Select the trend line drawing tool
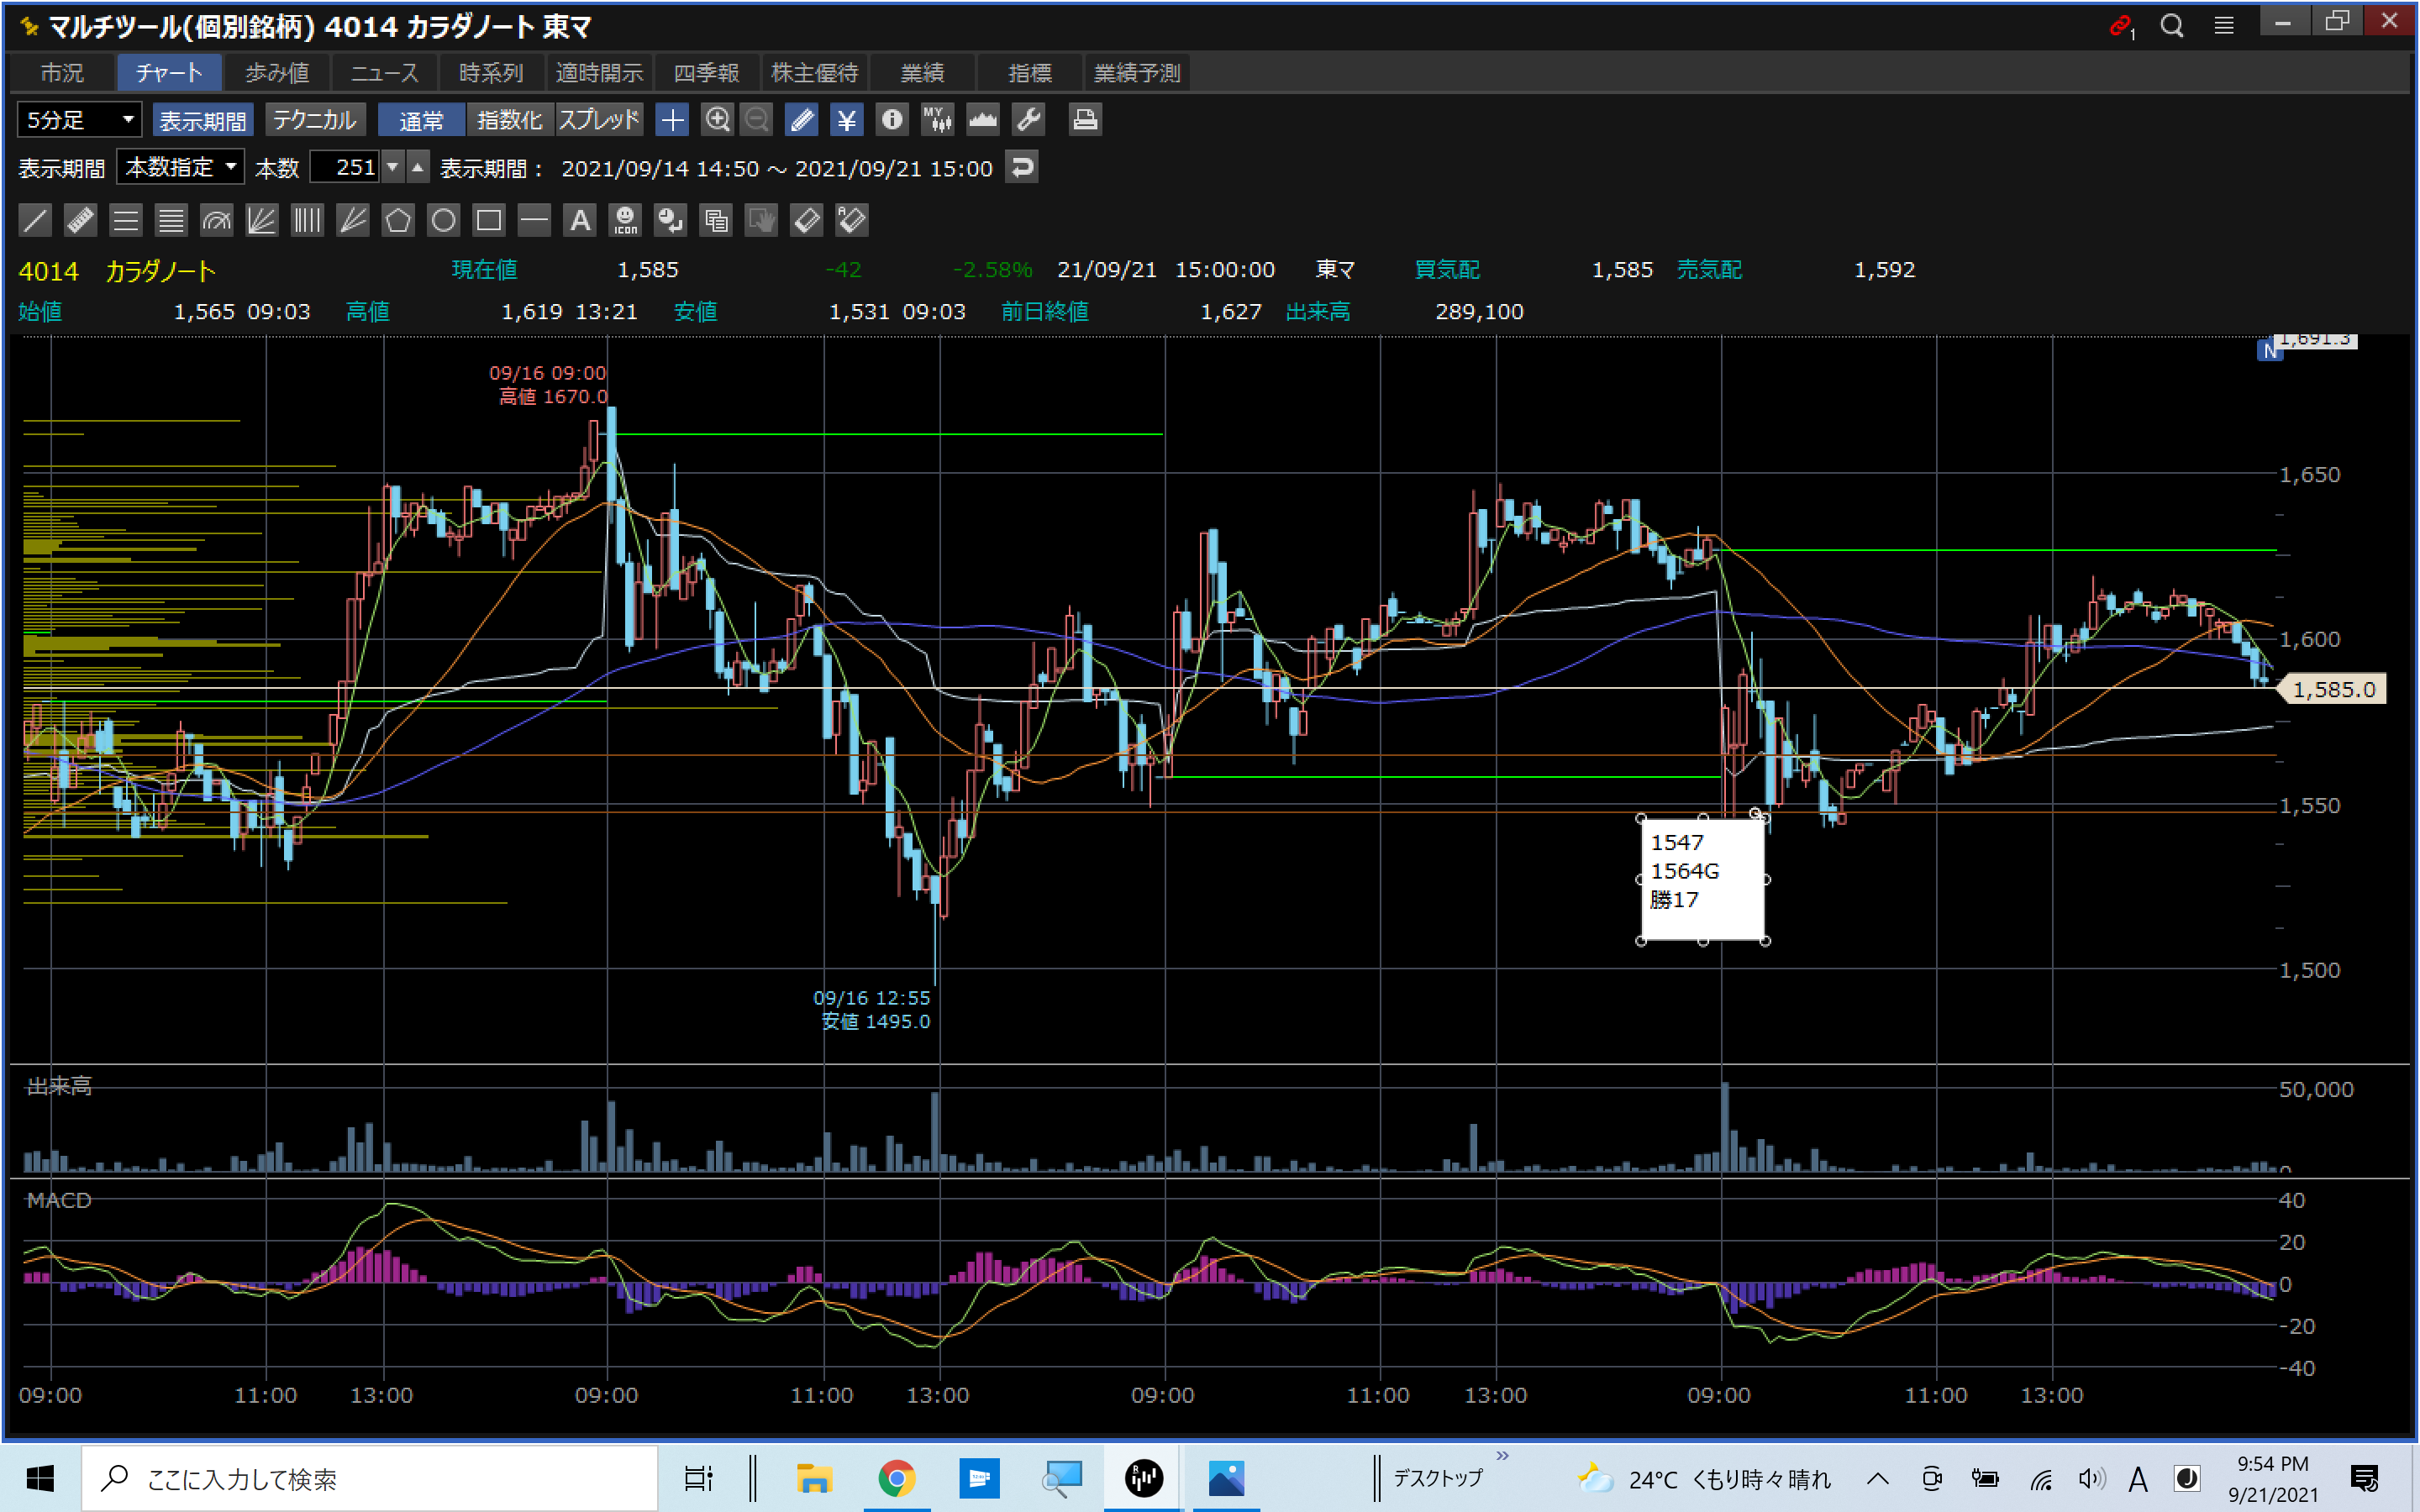The image size is (2420, 1512). [35, 220]
